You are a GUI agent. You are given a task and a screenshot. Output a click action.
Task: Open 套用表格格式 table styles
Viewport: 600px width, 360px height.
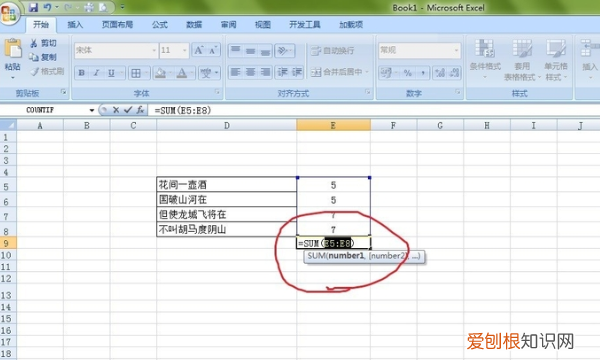click(x=522, y=59)
